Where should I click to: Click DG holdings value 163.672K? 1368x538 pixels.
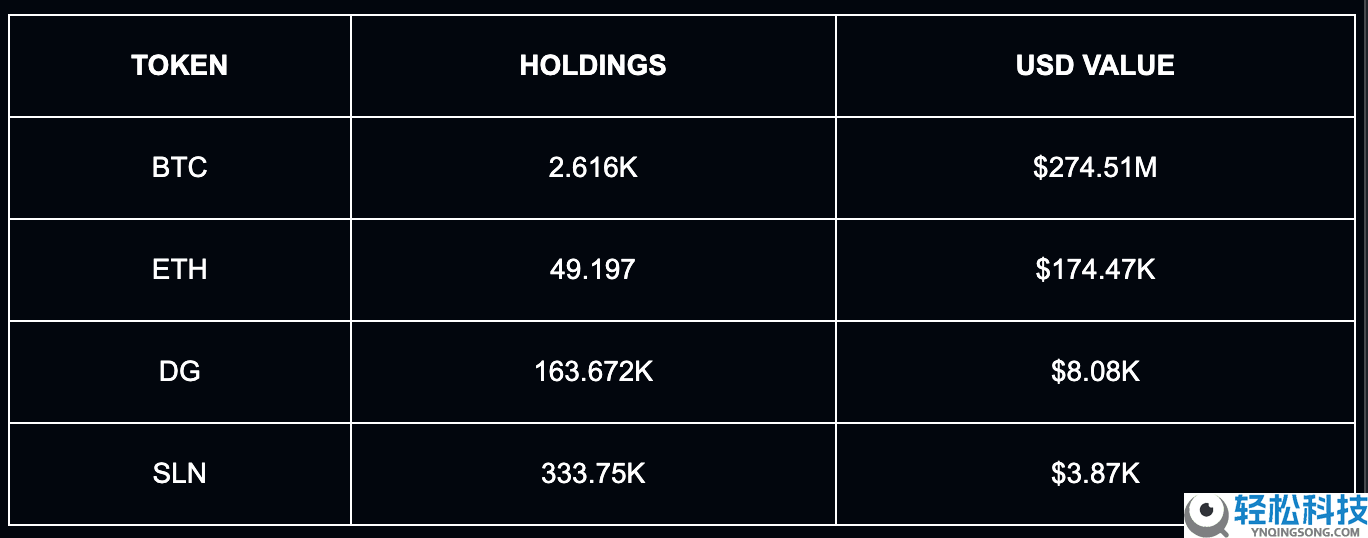point(593,371)
